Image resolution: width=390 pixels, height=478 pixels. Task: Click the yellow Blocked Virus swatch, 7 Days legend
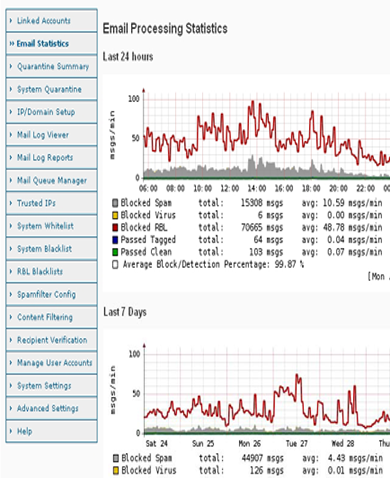pos(116,471)
